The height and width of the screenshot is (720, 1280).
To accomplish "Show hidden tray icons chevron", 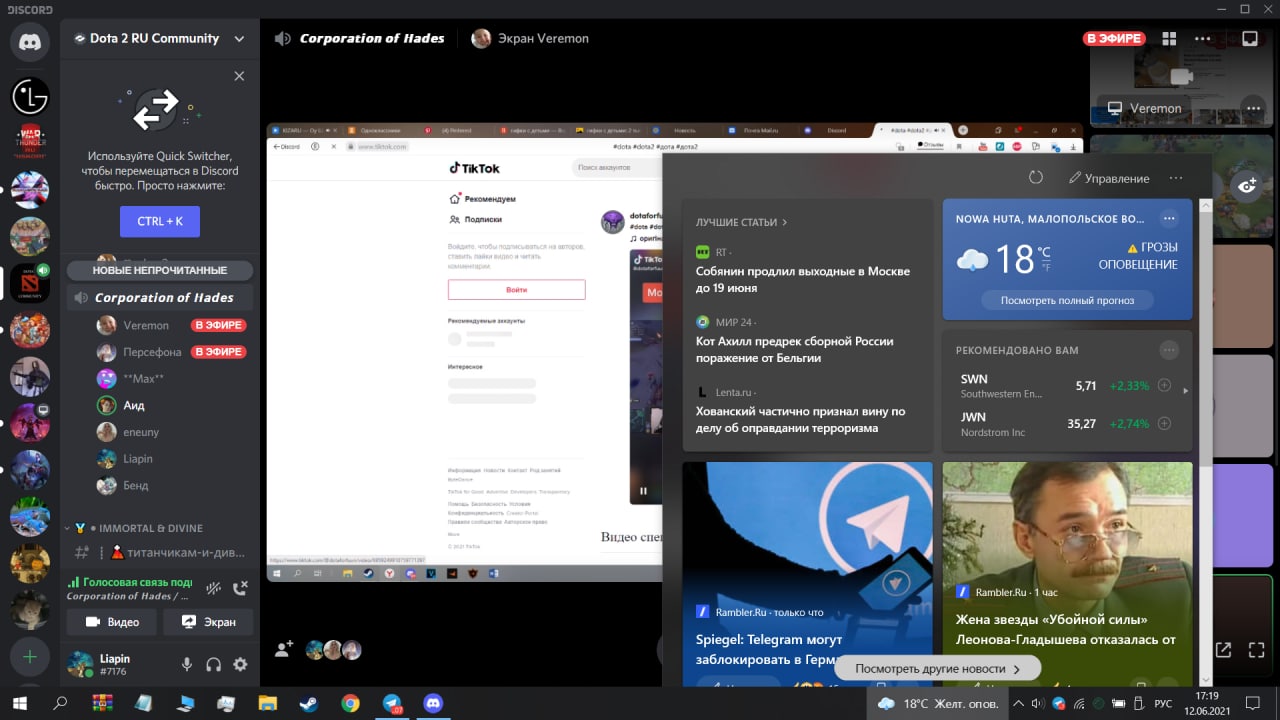I will (x=1016, y=703).
